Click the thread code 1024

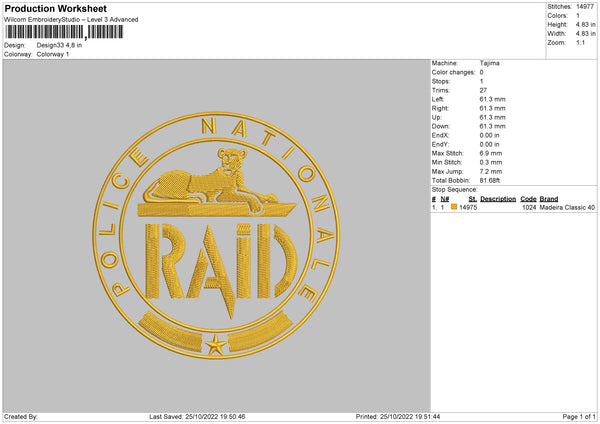coord(529,207)
